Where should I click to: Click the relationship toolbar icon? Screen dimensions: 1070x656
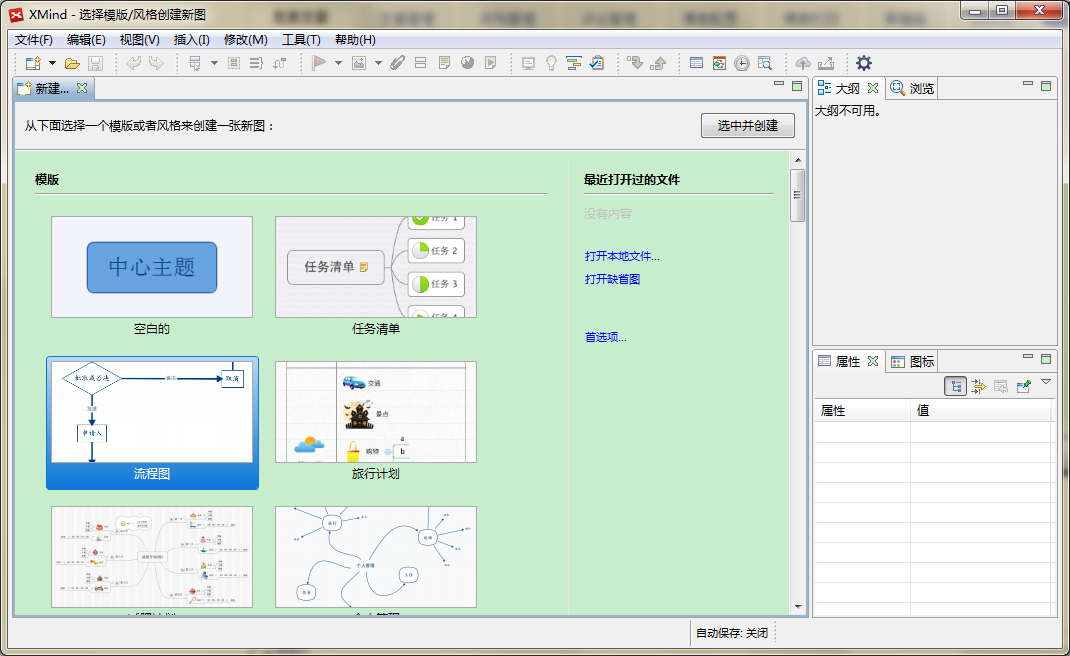click(x=280, y=63)
